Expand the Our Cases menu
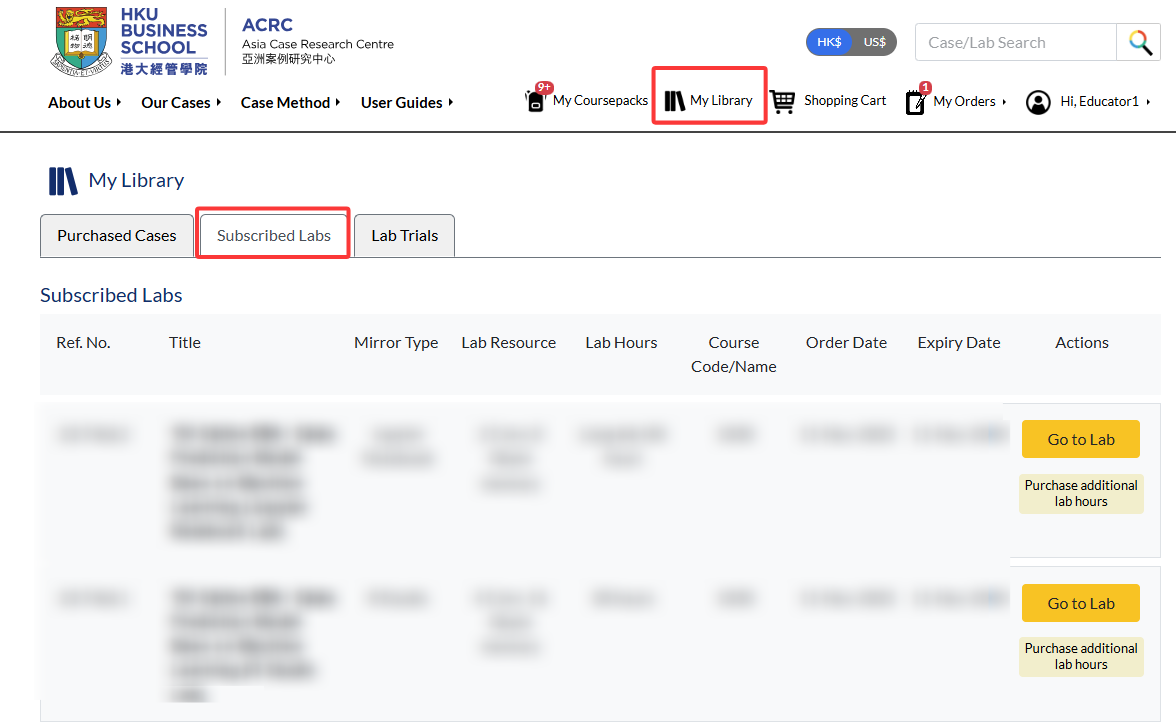The width and height of the screenshot is (1176, 725). click(181, 103)
